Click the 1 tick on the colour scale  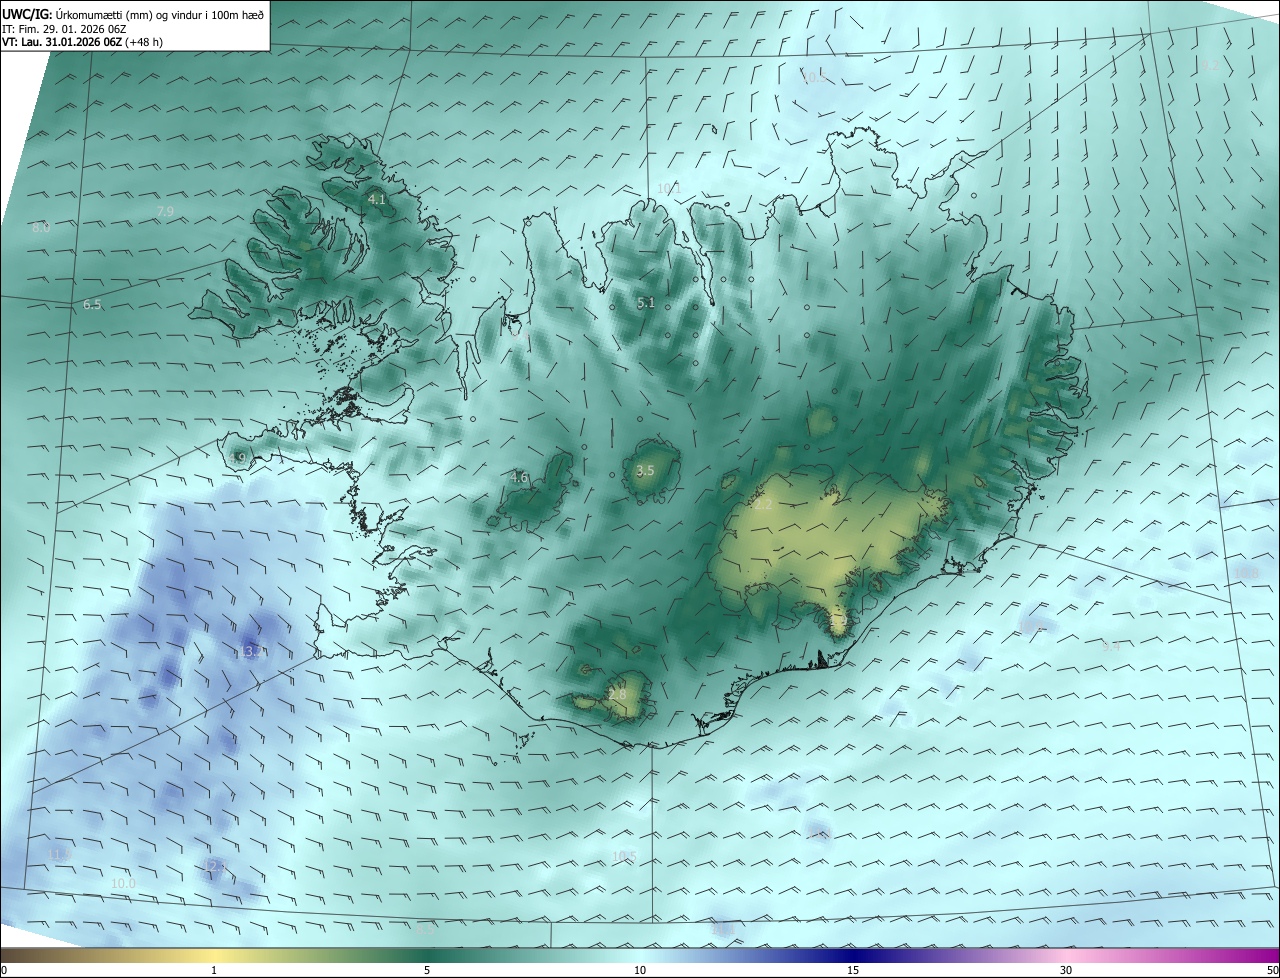click(x=214, y=970)
